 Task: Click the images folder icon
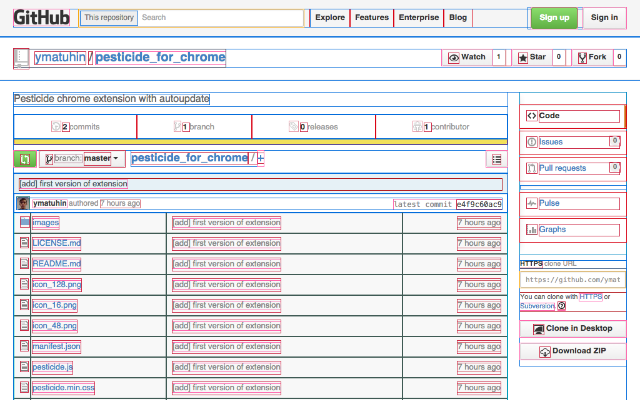pos(25,222)
